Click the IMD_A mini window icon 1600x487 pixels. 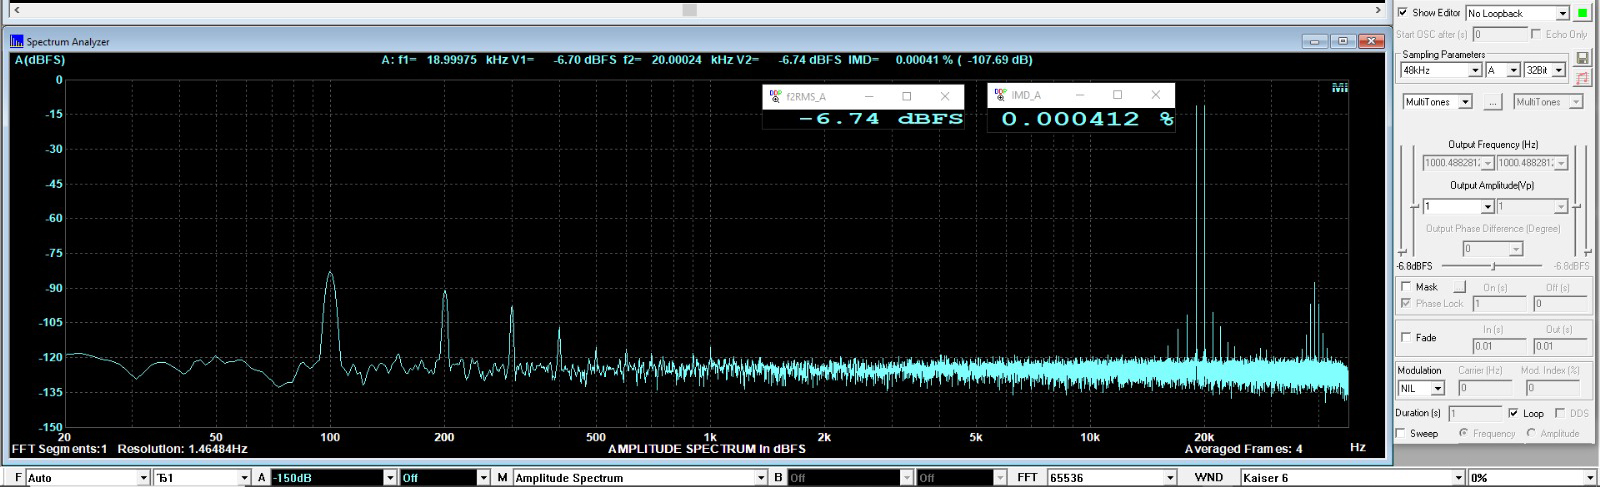pos(1000,95)
